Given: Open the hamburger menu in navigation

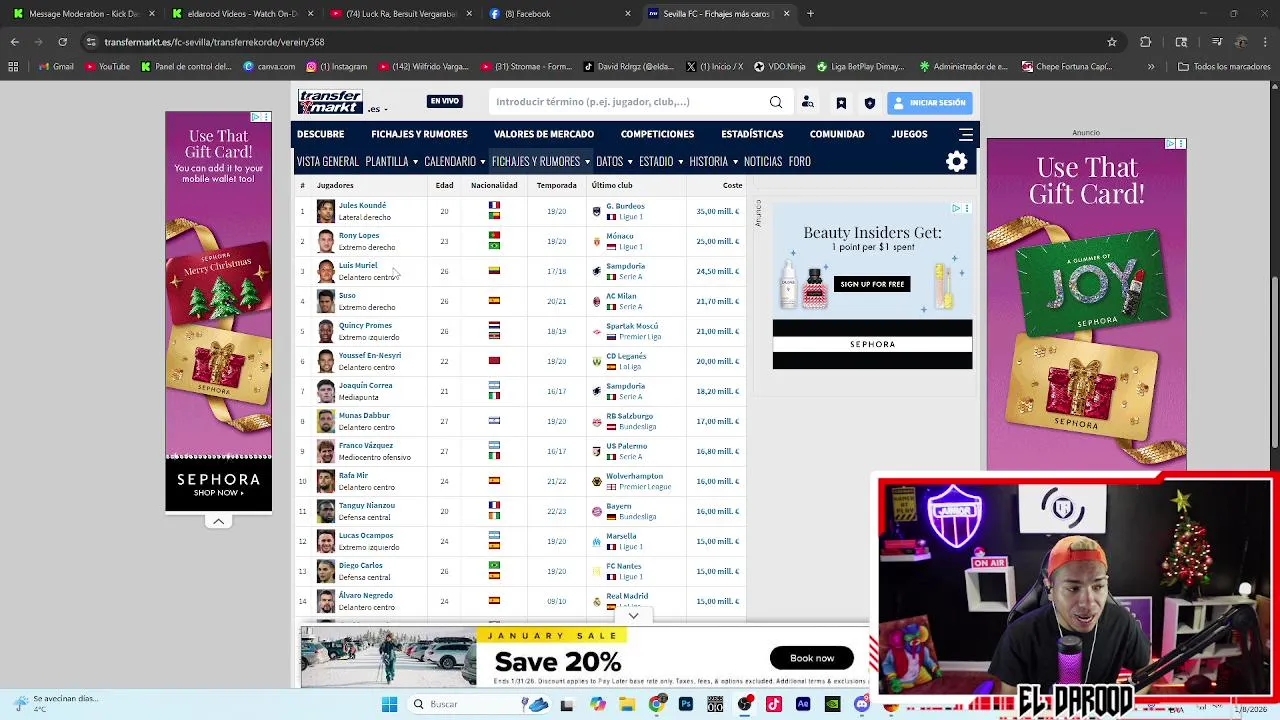Looking at the screenshot, I should (966, 134).
